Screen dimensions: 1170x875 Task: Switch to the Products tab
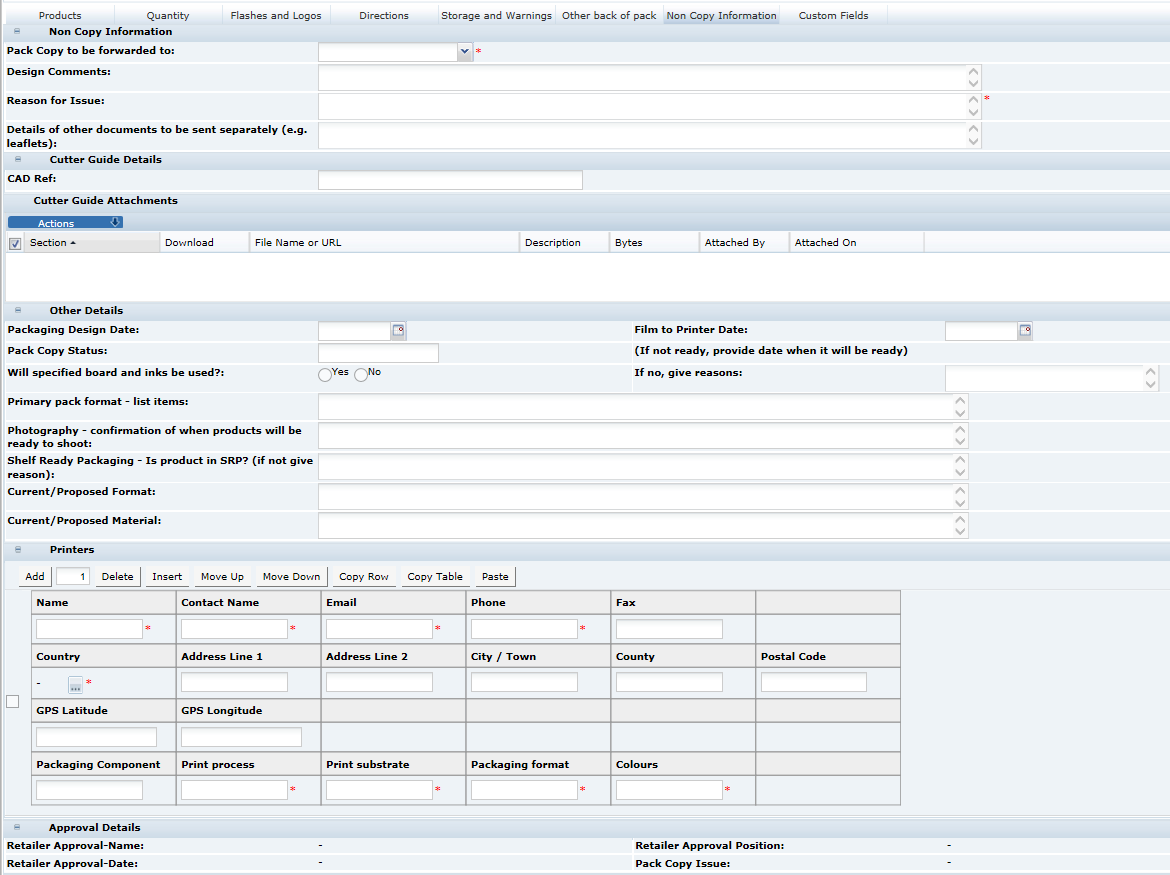click(x=60, y=14)
